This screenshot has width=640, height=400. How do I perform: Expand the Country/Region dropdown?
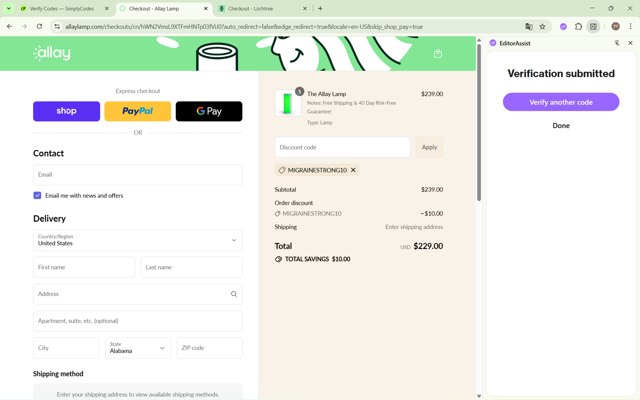click(138, 240)
